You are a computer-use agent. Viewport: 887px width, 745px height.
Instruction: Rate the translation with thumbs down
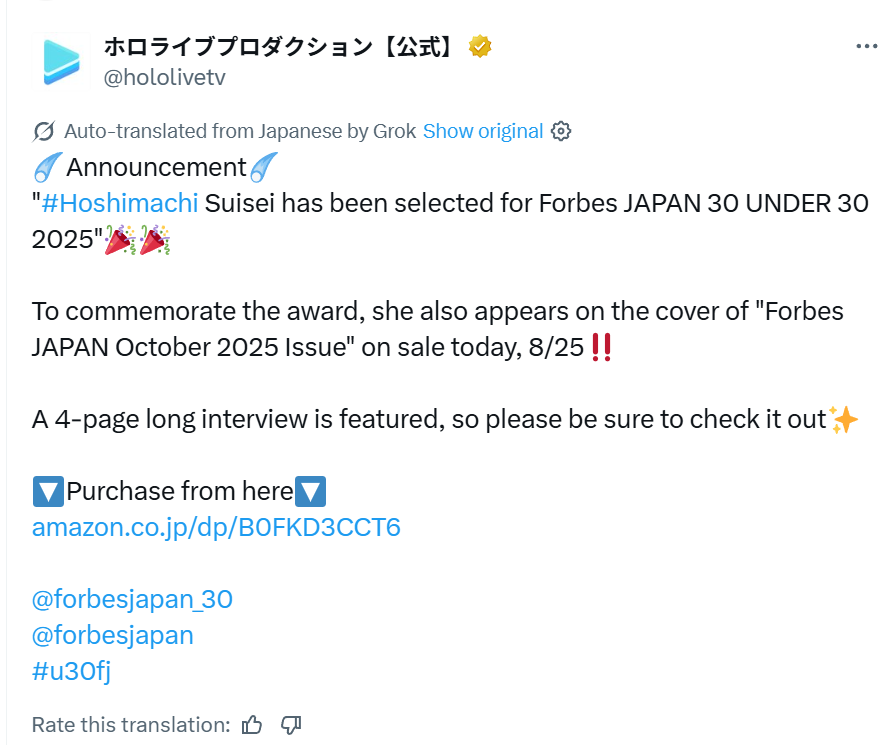click(x=291, y=724)
